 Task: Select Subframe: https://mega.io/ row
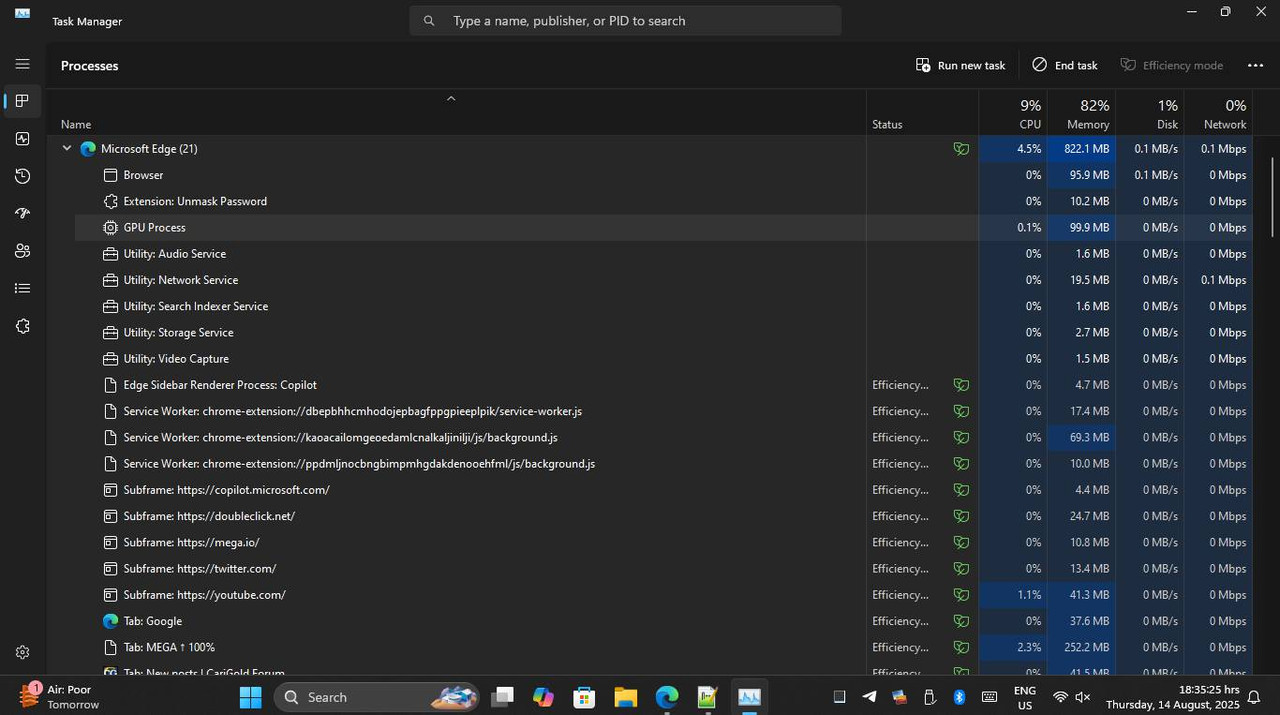coord(663,542)
